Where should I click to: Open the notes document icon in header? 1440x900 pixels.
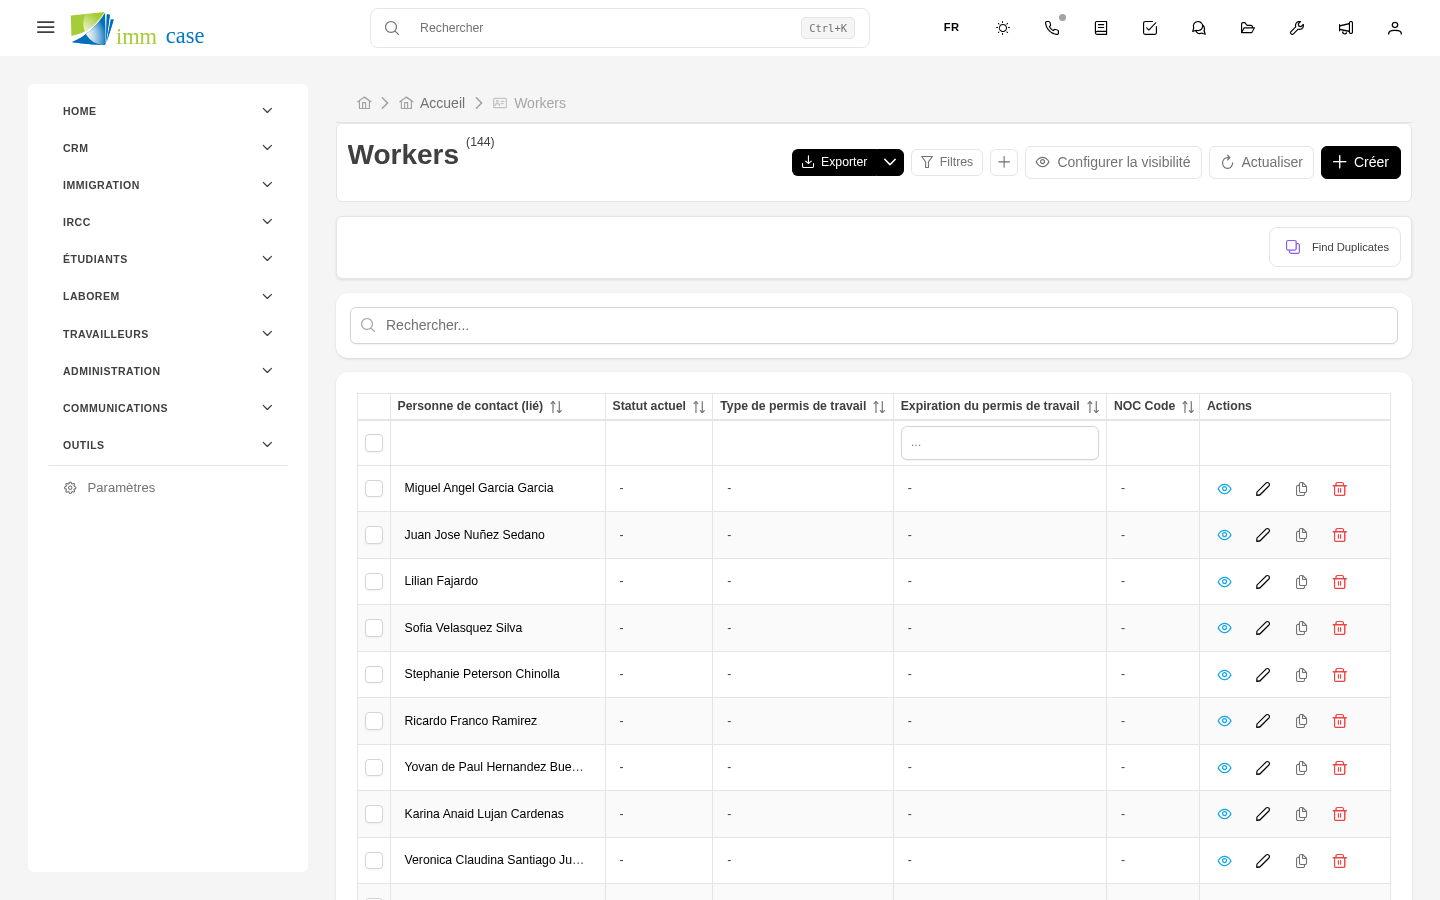1101,28
